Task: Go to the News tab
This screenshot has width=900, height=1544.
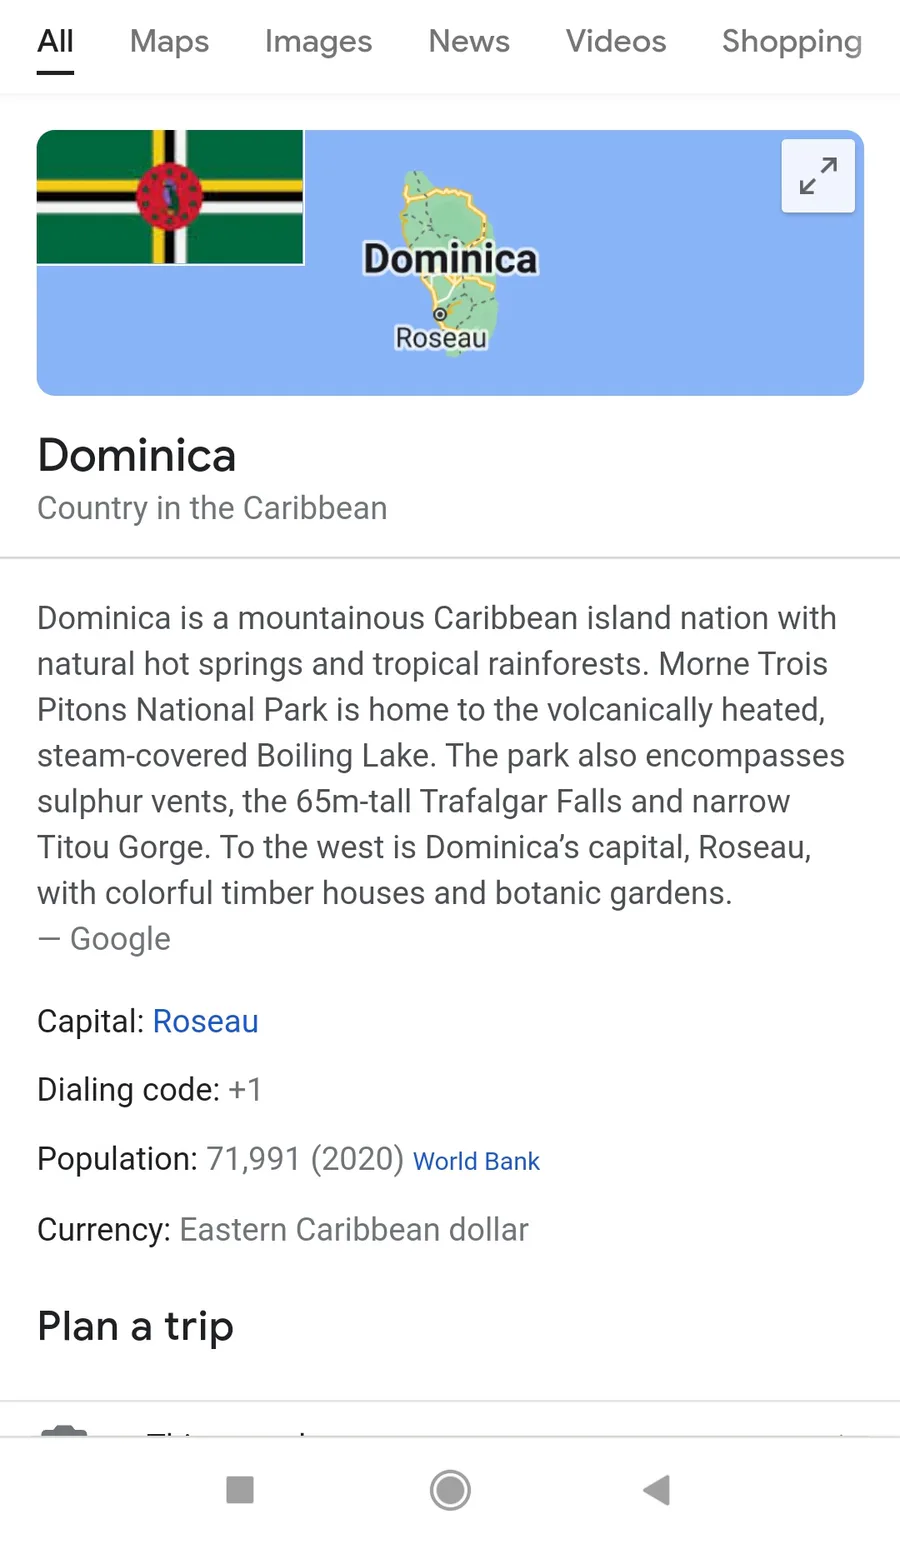Action: click(469, 42)
